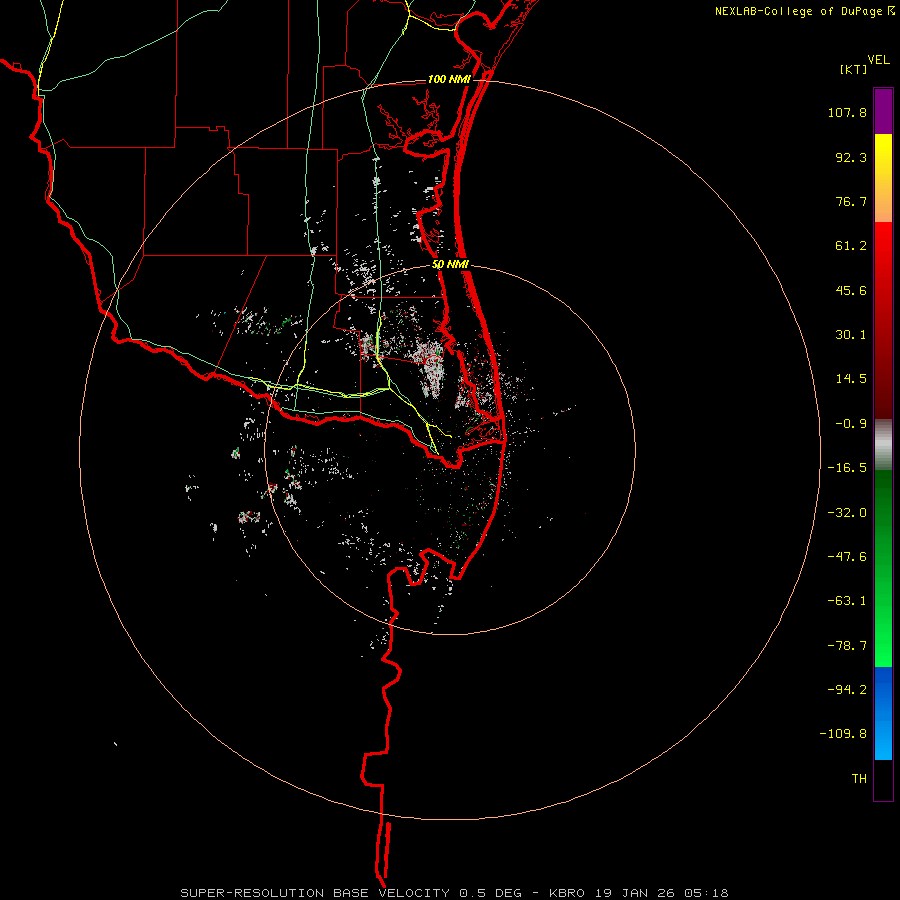
Task: Click the -94.2 velocity scale value
Action: (847, 689)
